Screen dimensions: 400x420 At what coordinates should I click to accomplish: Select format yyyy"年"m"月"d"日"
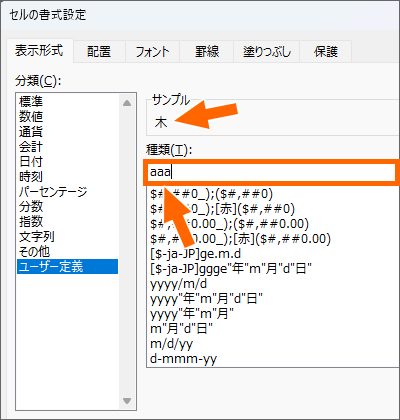pyautogui.click(x=273, y=299)
